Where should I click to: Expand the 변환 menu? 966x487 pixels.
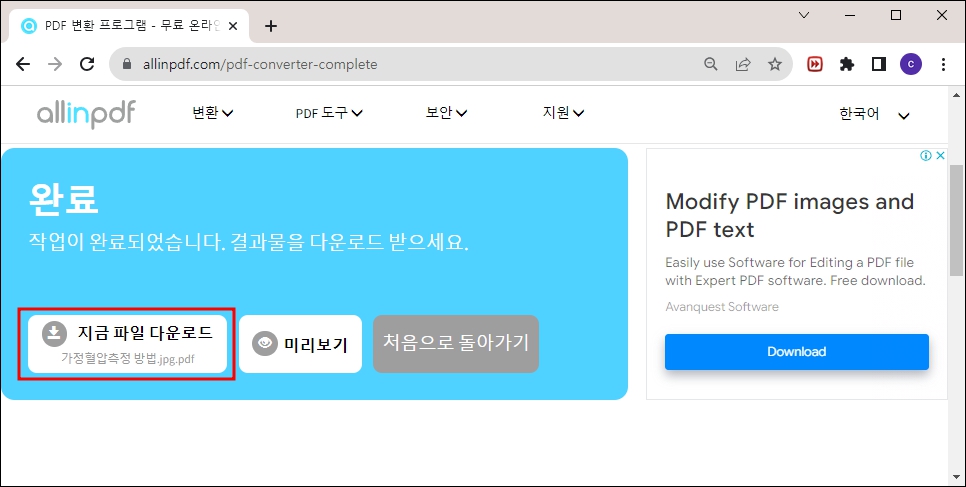point(213,113)
